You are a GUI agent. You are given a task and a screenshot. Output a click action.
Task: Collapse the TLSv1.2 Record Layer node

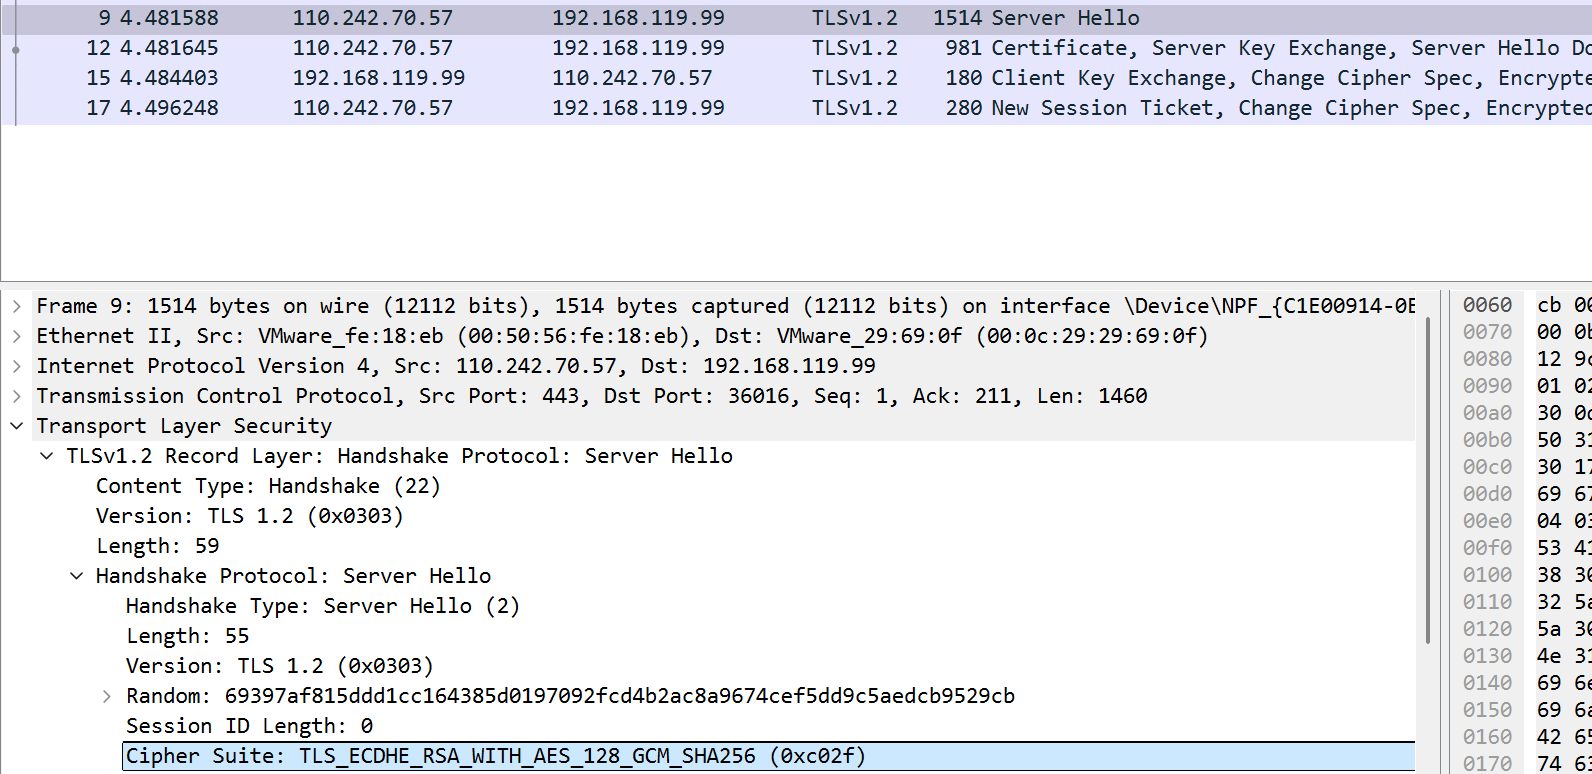[47, 456]
